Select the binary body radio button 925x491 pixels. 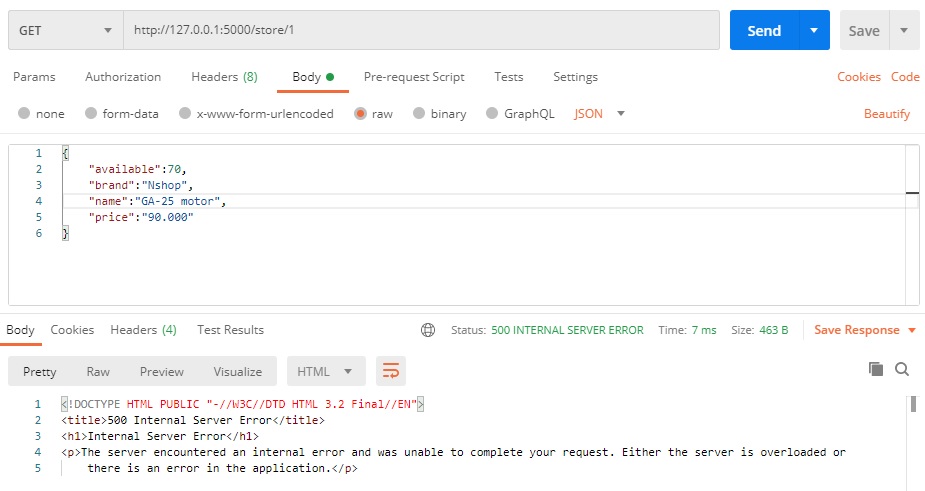pyautogui.click(x=419, y=113)
